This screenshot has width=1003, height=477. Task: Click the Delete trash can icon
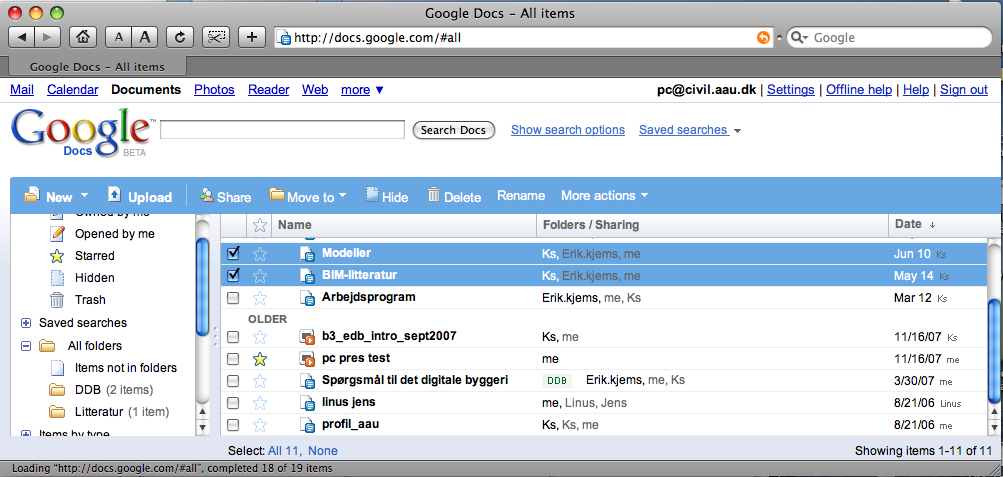[x=434, y=196]
